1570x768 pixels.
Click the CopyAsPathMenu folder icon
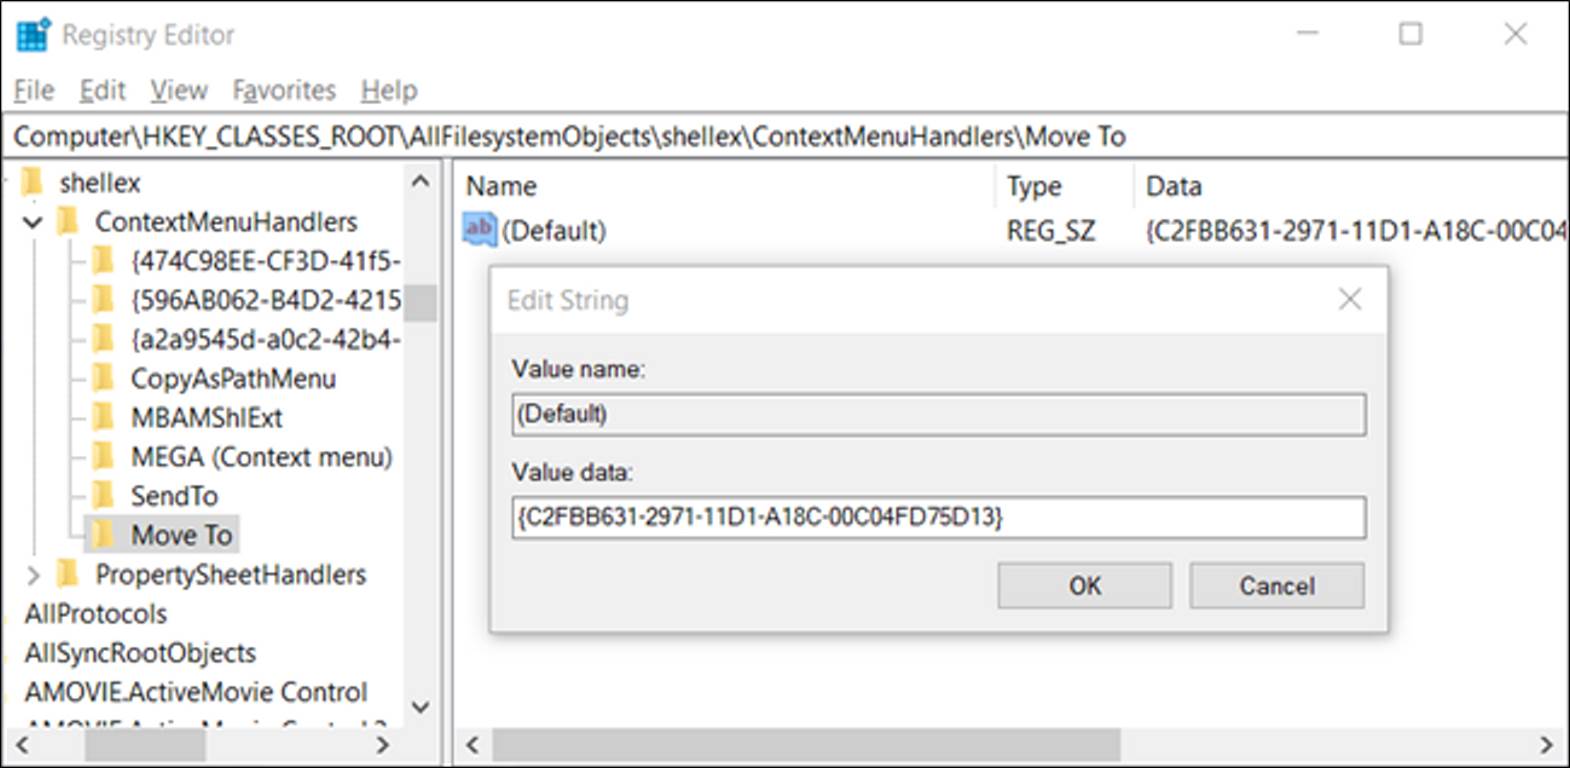click(103, 379)
